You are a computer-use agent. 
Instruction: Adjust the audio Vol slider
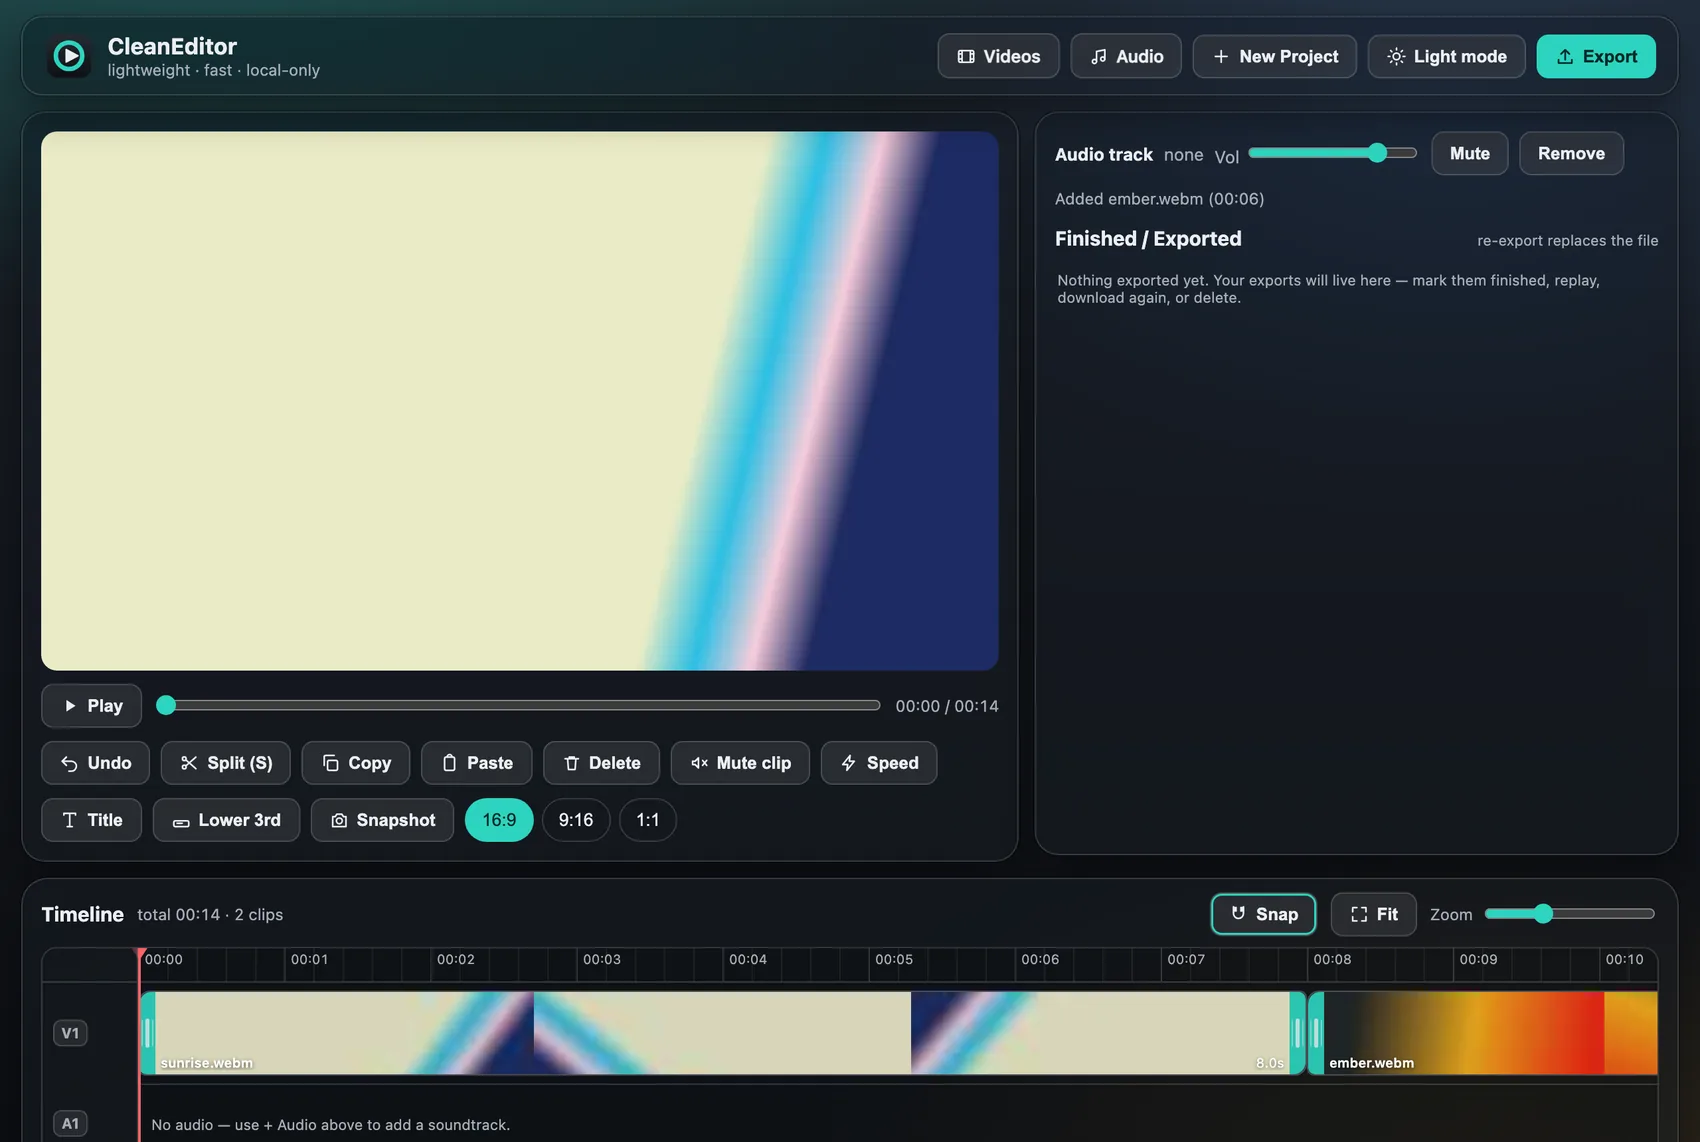click(1333, 153)
